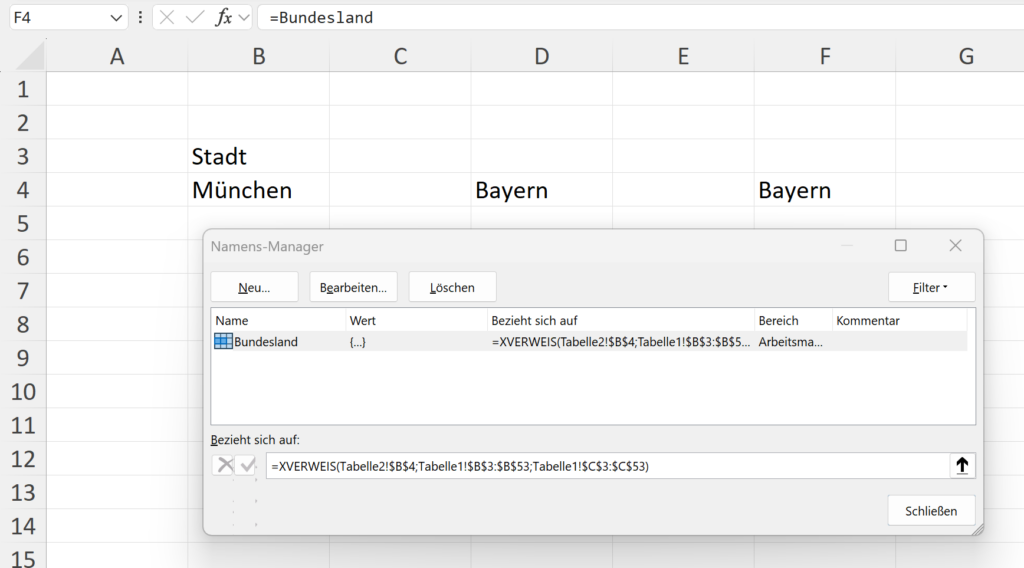Click the collapse dialog up-arrow icon
Image resolution: width=1024 pixels, height=568 pixels.
click(x=962, y=466)
